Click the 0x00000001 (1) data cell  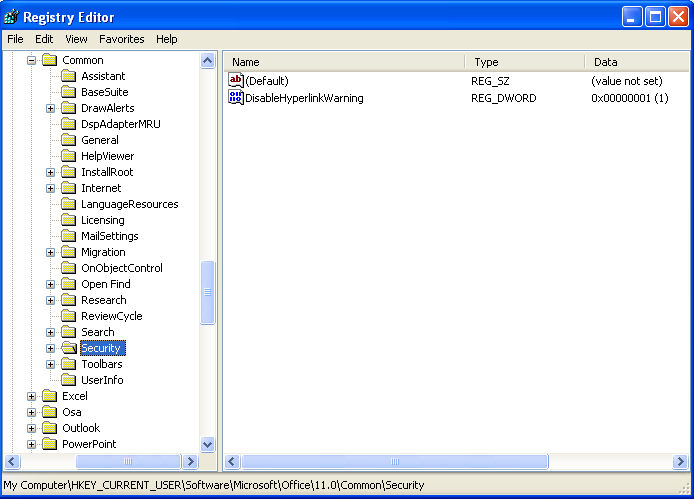(x=629, y=98)
